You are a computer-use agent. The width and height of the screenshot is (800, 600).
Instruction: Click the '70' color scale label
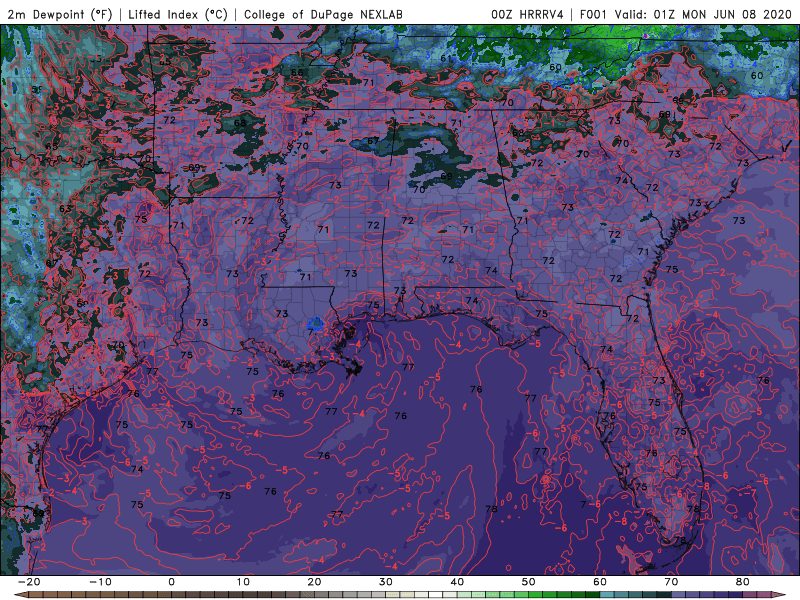click(x=671, y=582)
